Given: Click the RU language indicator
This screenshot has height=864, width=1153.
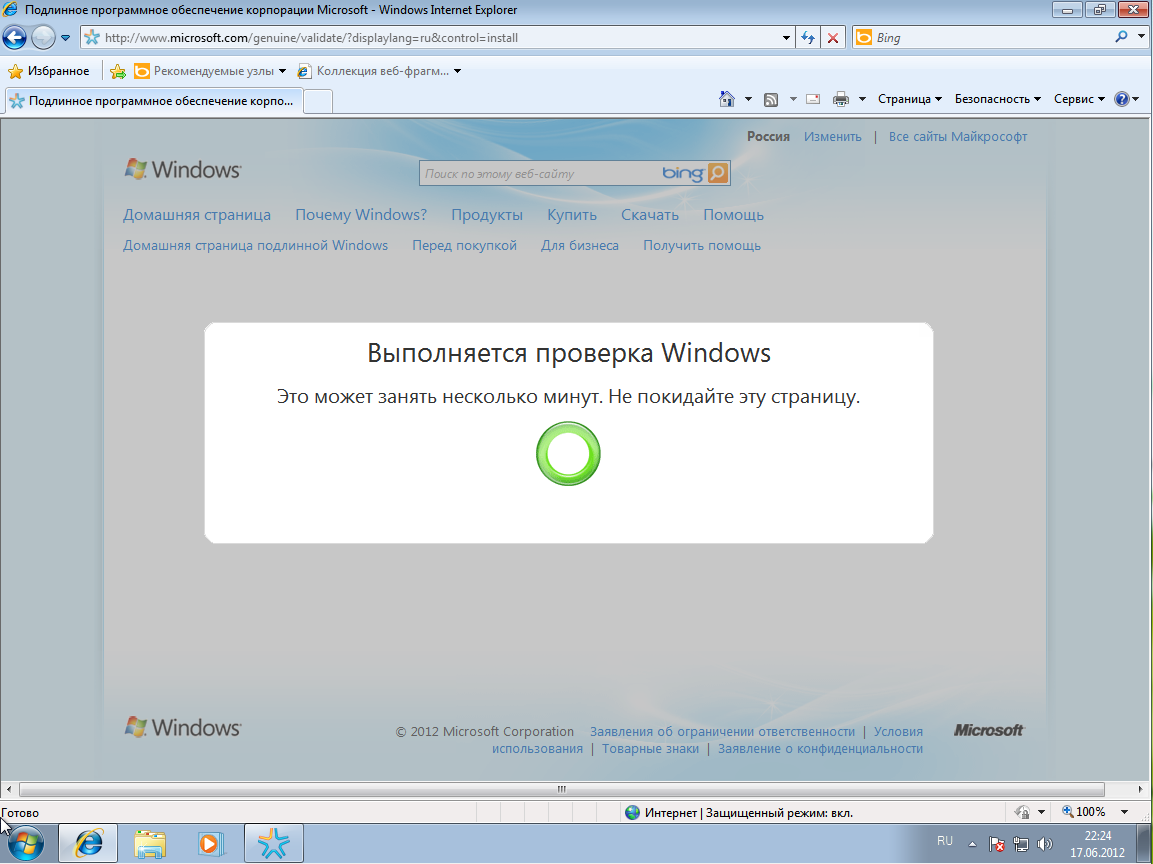Looking at the screenshot, I should (x=944, y=841).
